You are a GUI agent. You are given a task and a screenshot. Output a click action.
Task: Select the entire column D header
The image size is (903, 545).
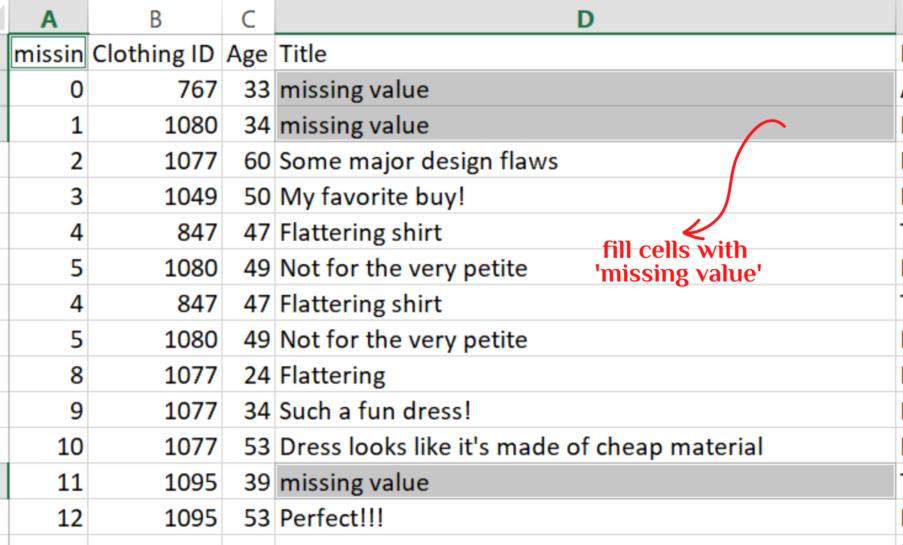pos(585,16)
